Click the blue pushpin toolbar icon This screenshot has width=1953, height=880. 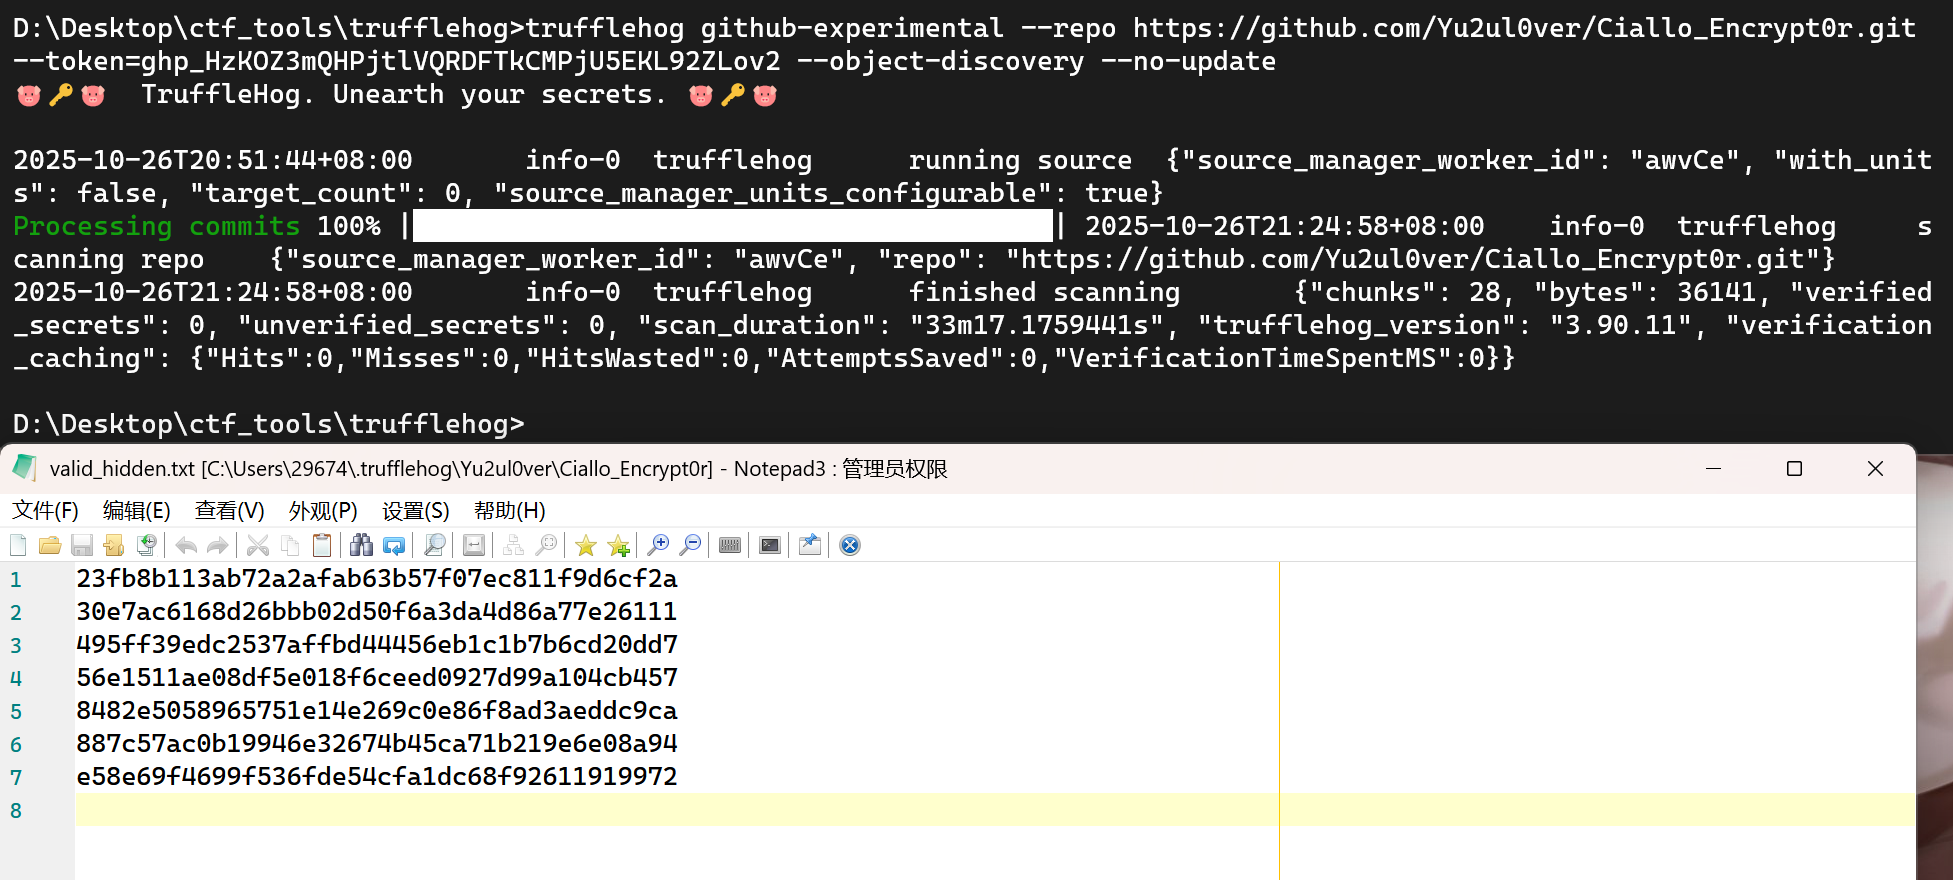(810, 545)
